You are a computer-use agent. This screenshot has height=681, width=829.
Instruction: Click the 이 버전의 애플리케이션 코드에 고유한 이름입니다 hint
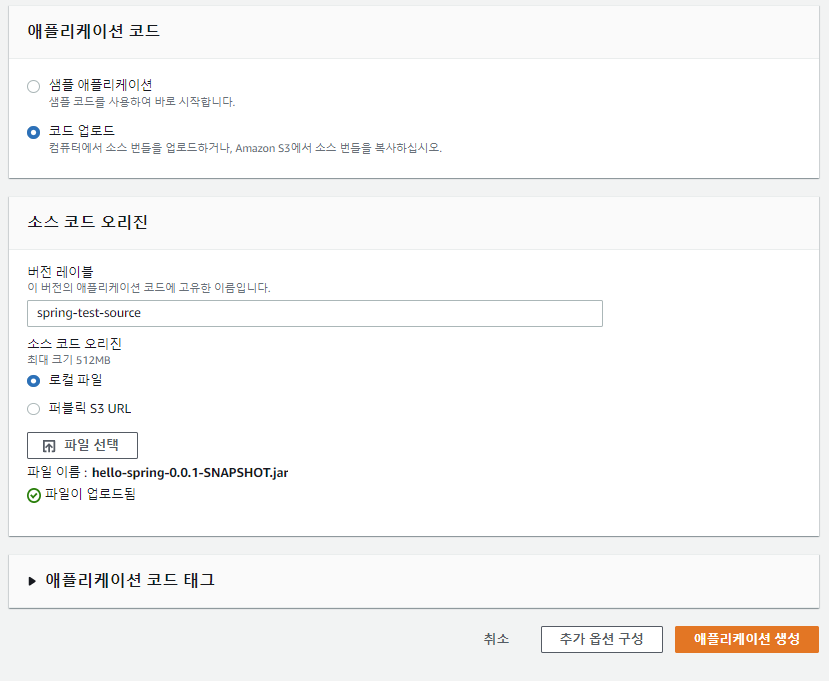[149, 288]
